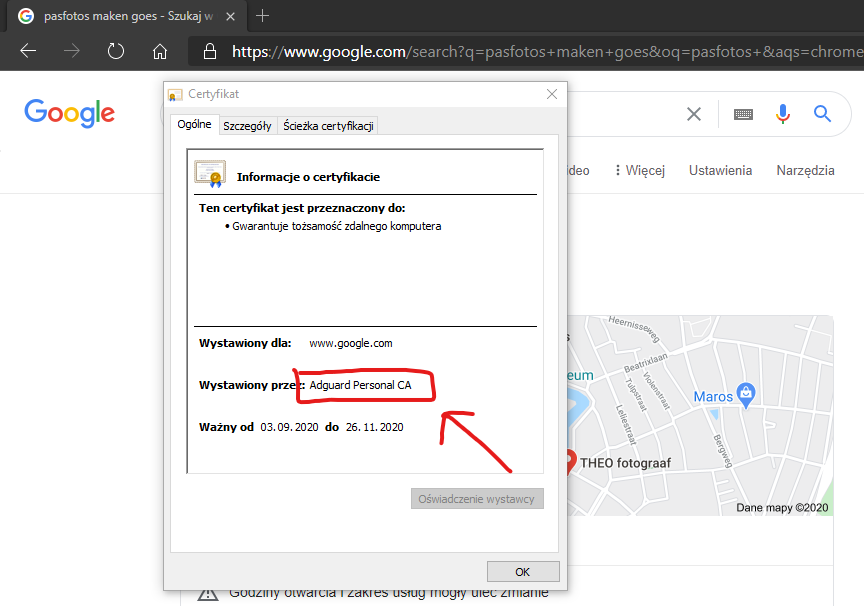
Task: Click the certificate ribbon icon beside 'Informacje o certyfikacie'
Action: point(210,174)
